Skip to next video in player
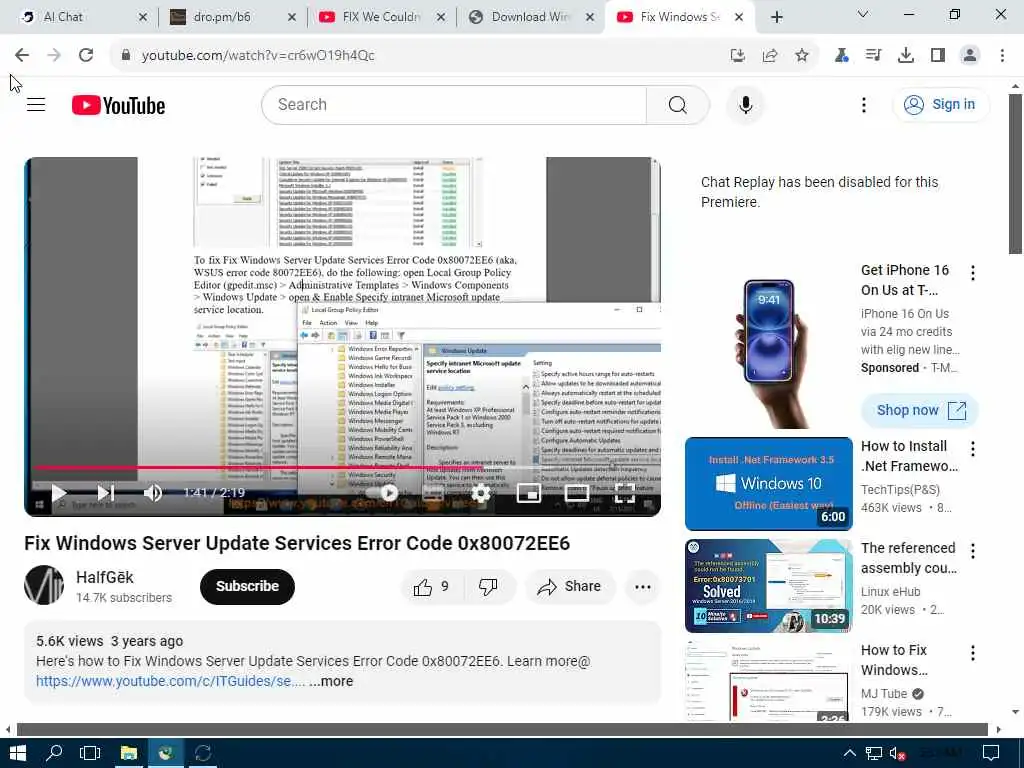The height and width of the screenshot is (768, 1024). point(106,493)
